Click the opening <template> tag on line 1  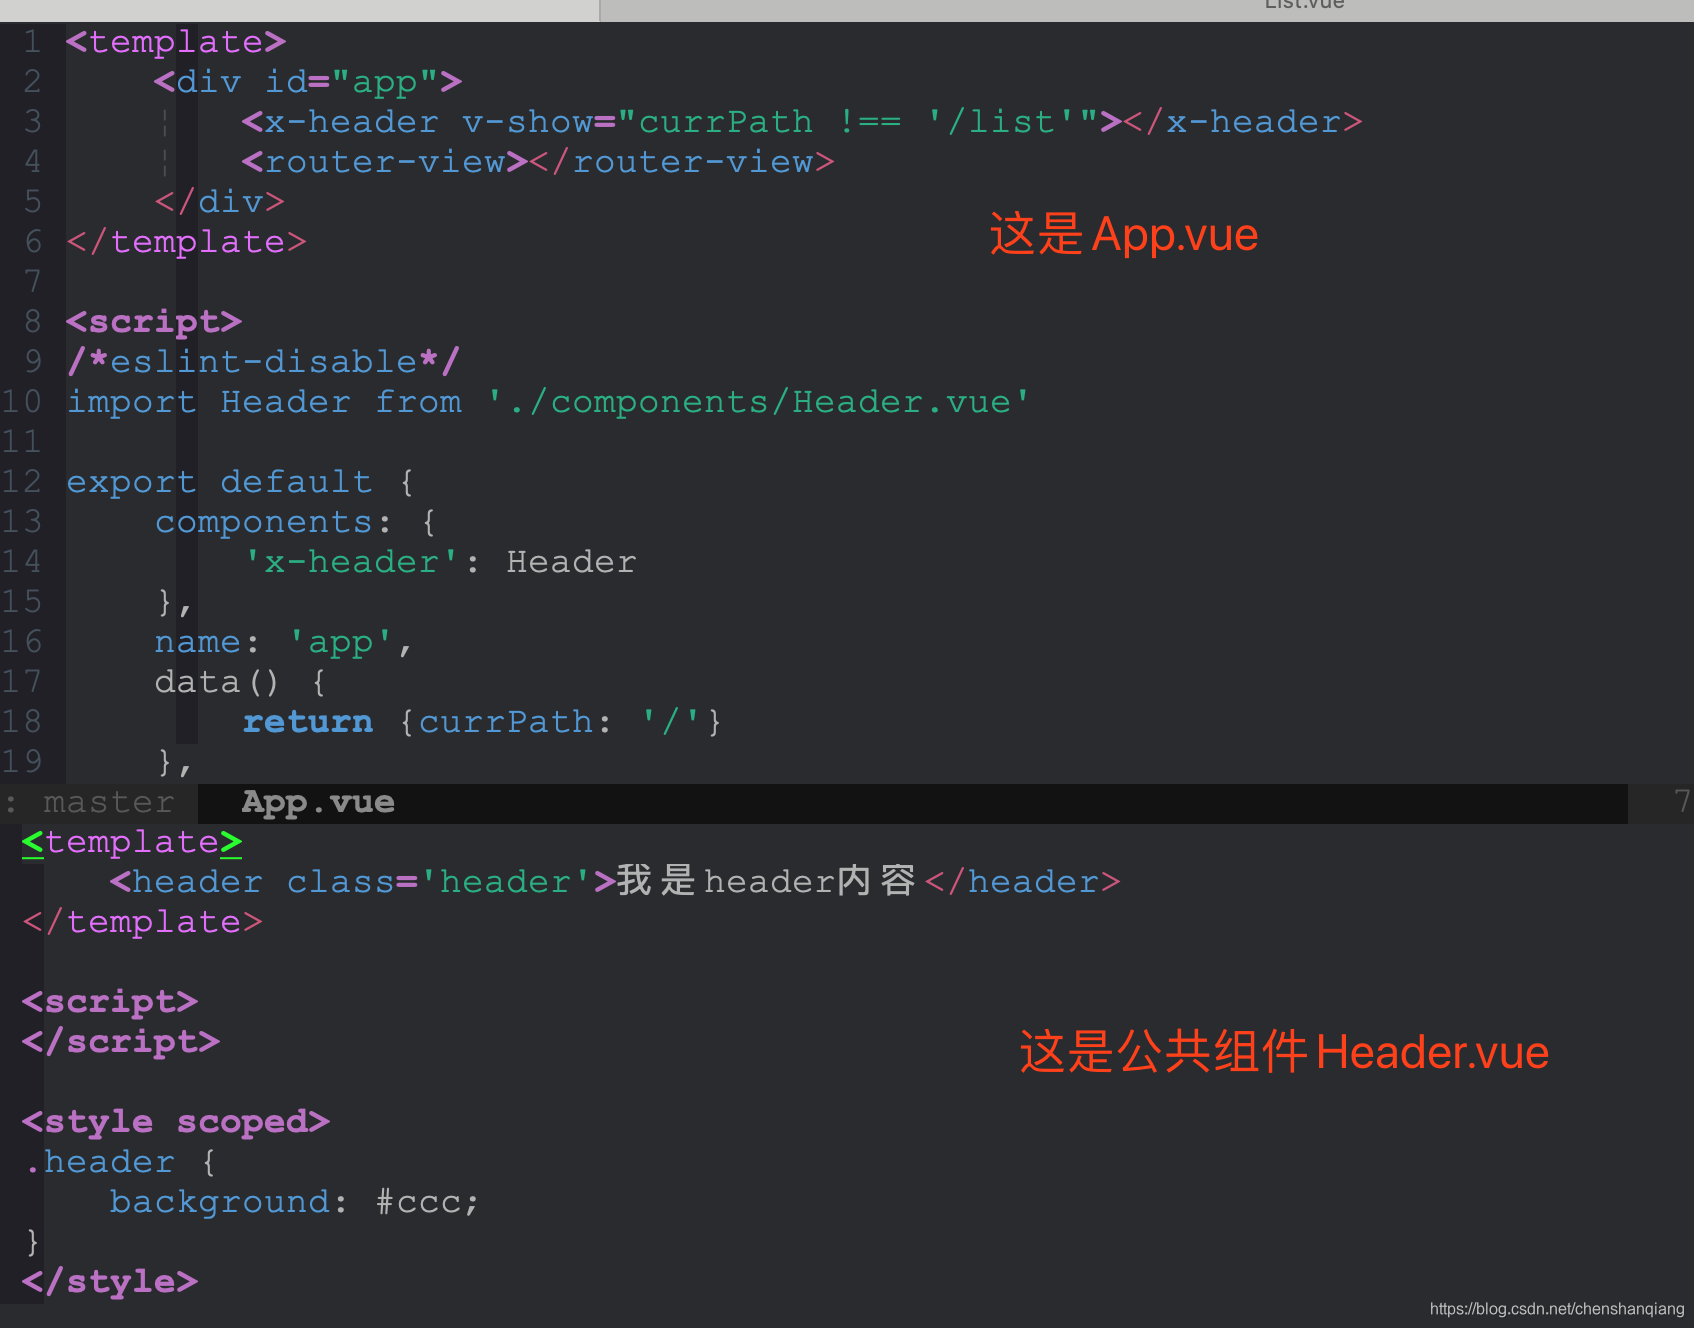point(176,42)
